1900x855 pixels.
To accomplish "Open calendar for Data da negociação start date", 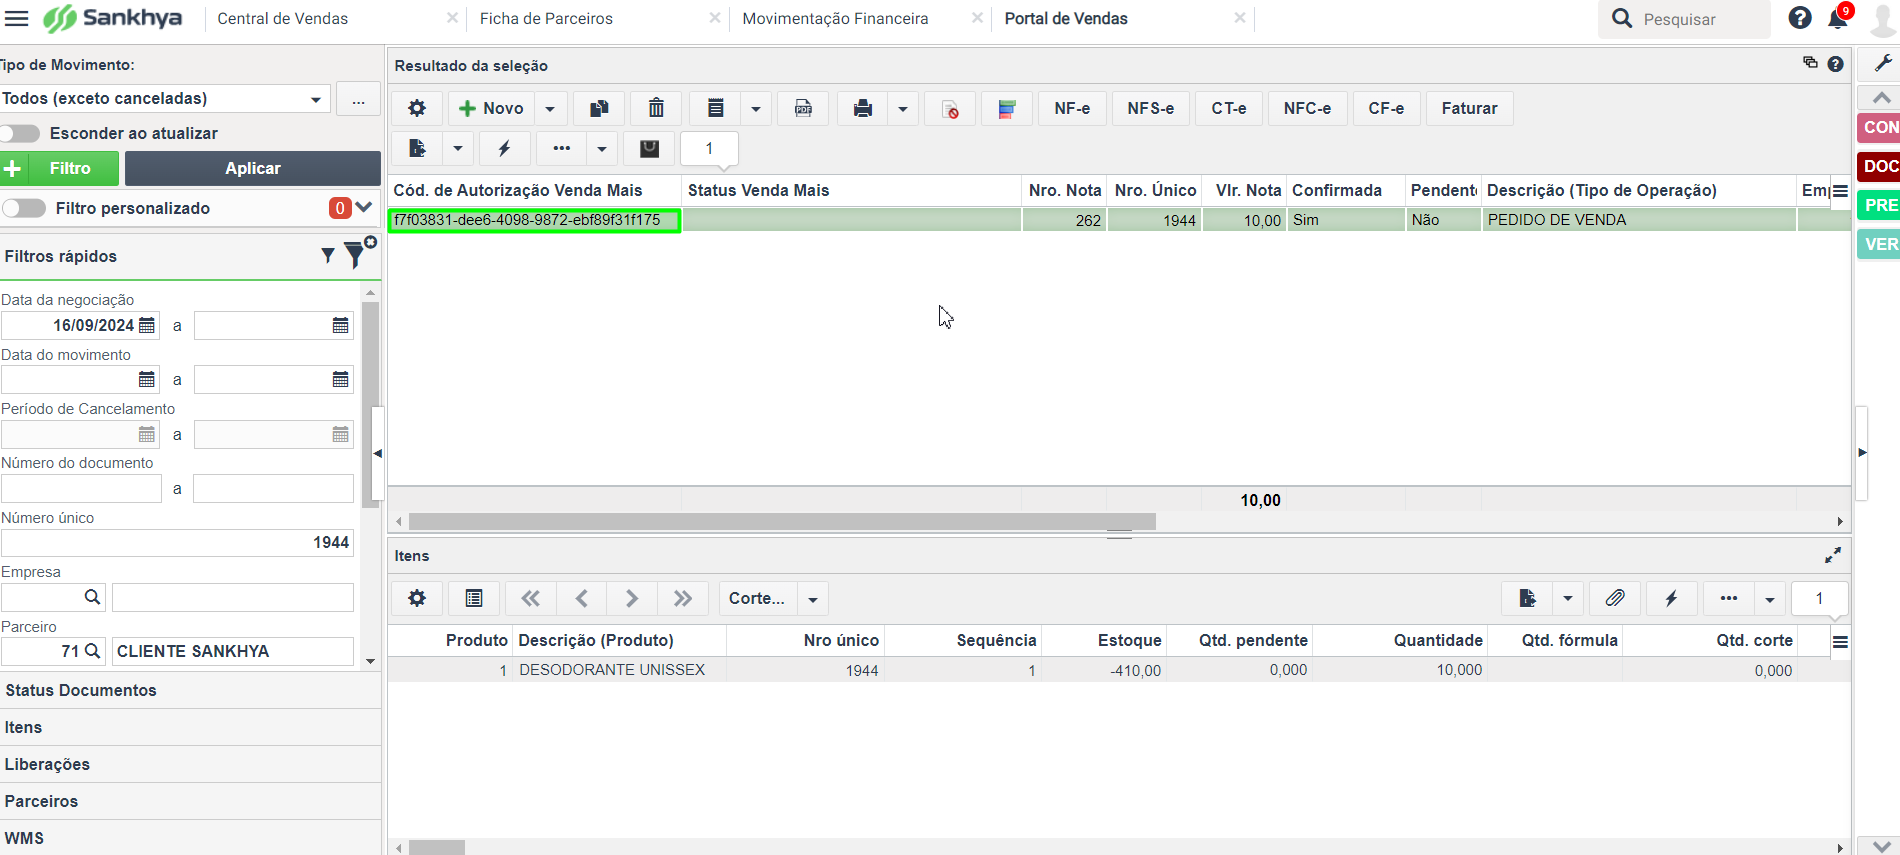I will point(147,325).
